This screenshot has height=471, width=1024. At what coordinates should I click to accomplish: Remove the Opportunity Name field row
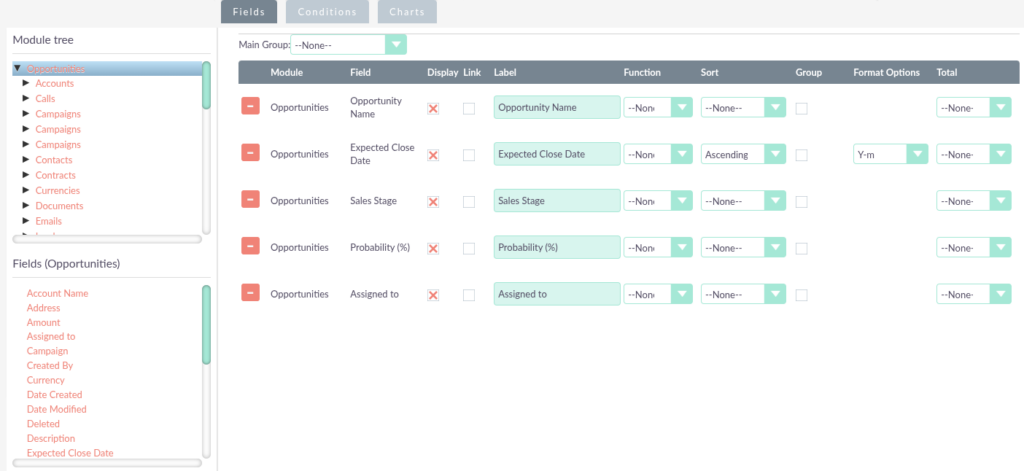coord(250,106)
